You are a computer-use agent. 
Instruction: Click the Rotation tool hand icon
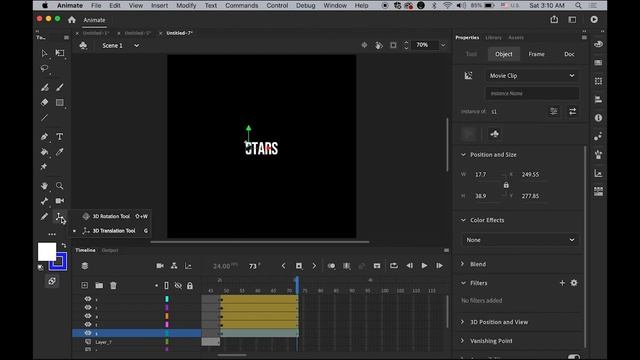379,45
